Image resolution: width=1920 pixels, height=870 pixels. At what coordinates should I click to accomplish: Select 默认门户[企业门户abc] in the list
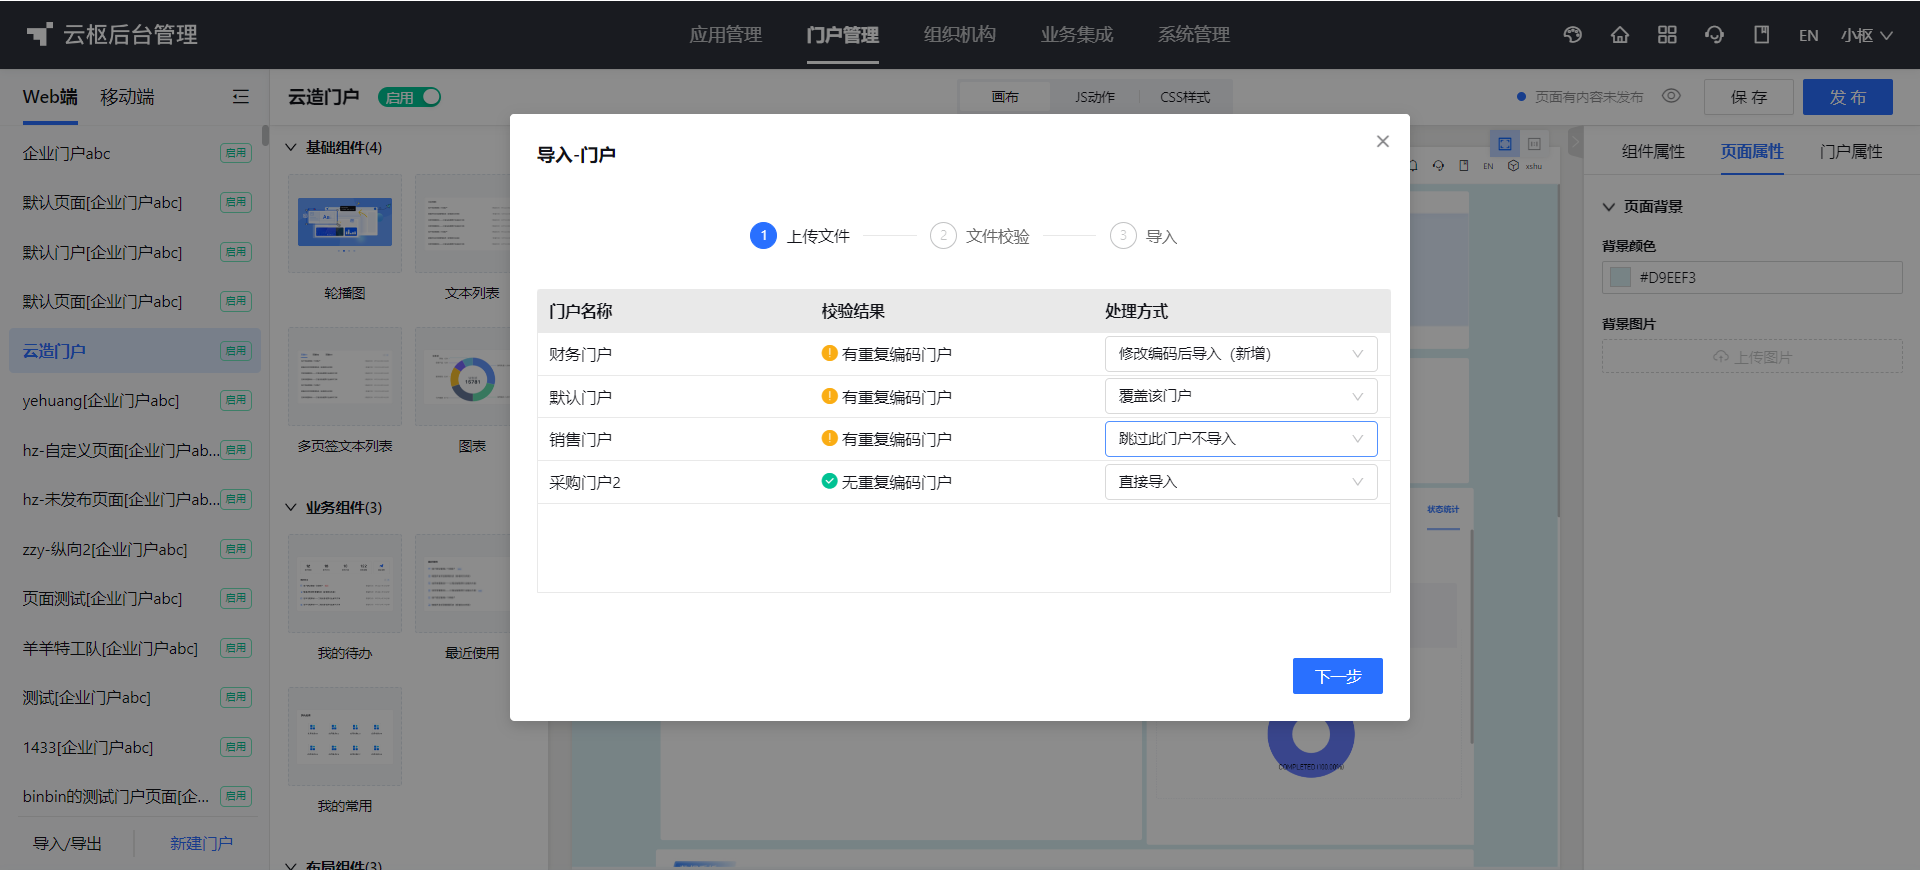pyautogui.click(x=135, y=252)
